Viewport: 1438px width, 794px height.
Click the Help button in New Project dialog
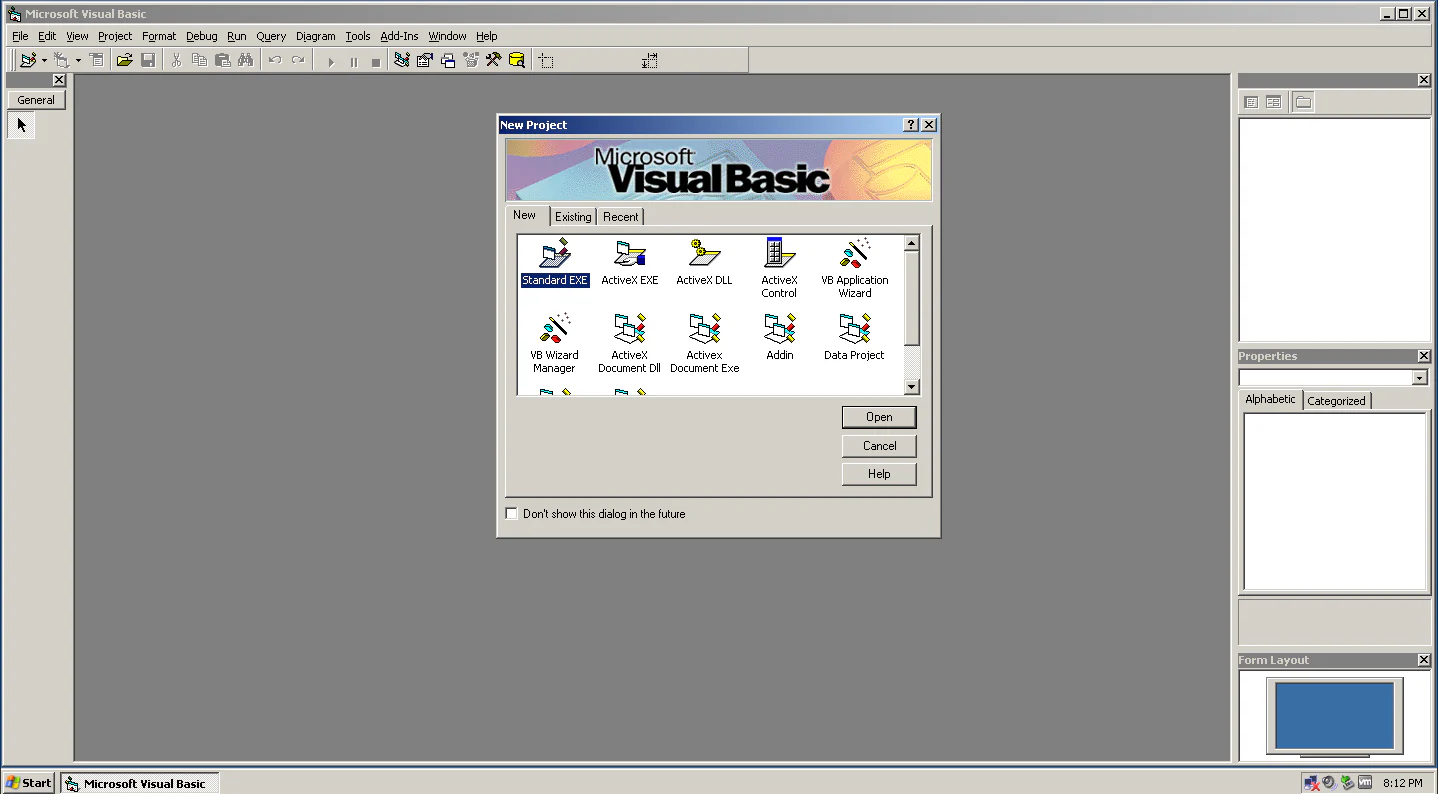[x=878, y=473]
